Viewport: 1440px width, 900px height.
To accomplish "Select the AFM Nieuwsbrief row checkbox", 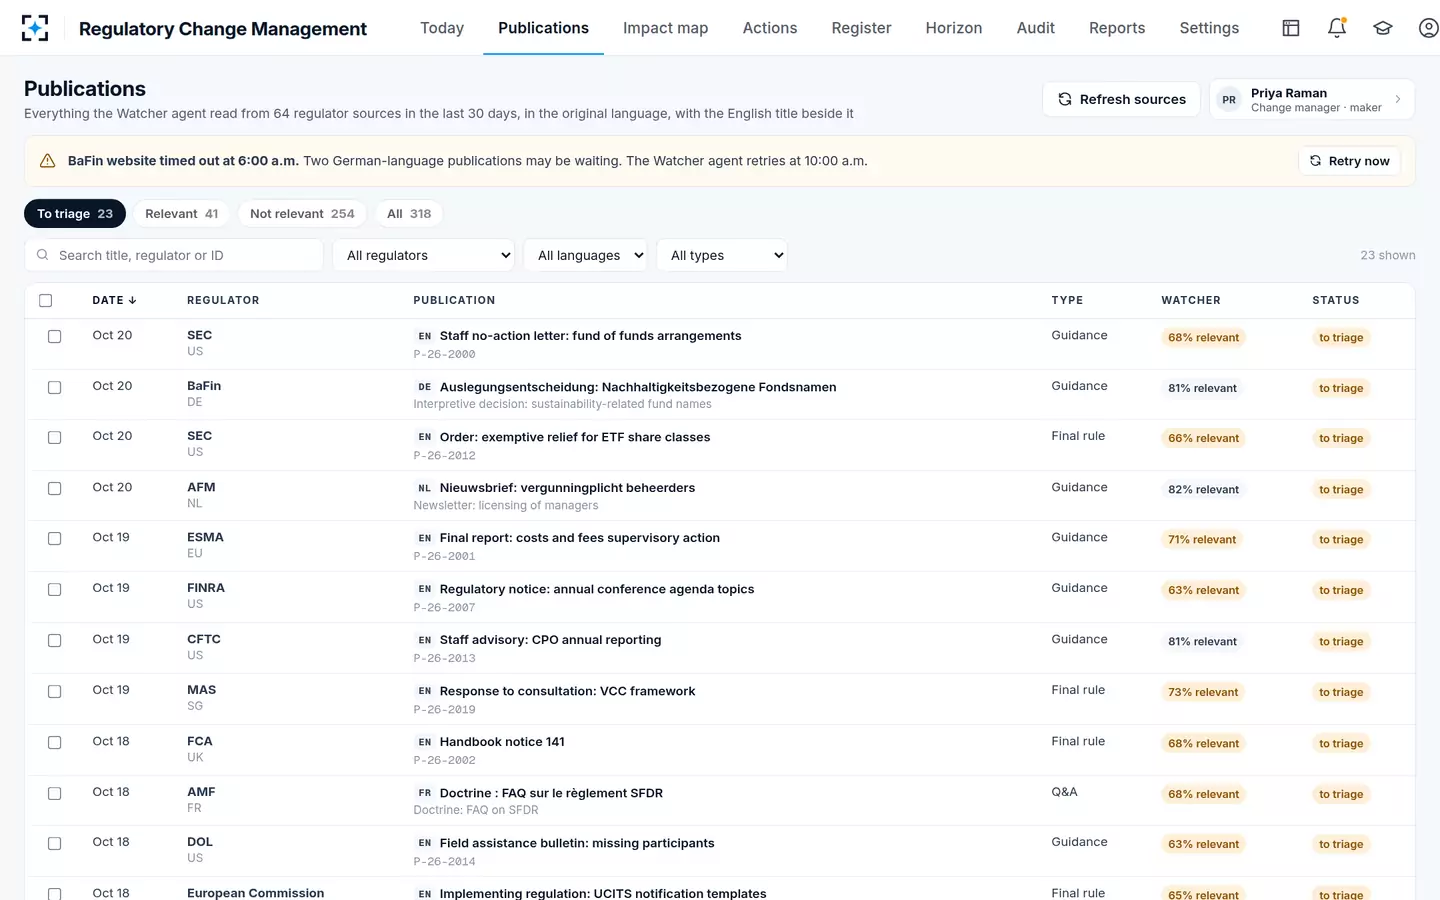I will [x=55, y=488].
